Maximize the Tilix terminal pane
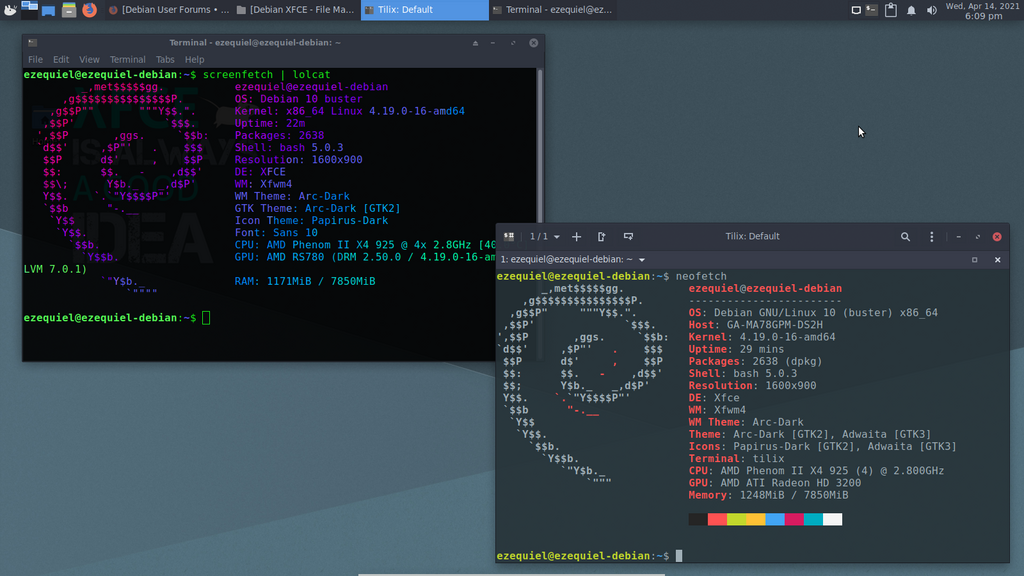The image size is (1024, 576). click(x=974, y=260)
